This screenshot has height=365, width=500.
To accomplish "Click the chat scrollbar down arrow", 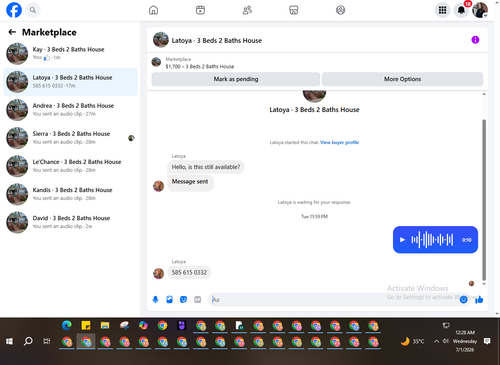I will pos(484,284).
